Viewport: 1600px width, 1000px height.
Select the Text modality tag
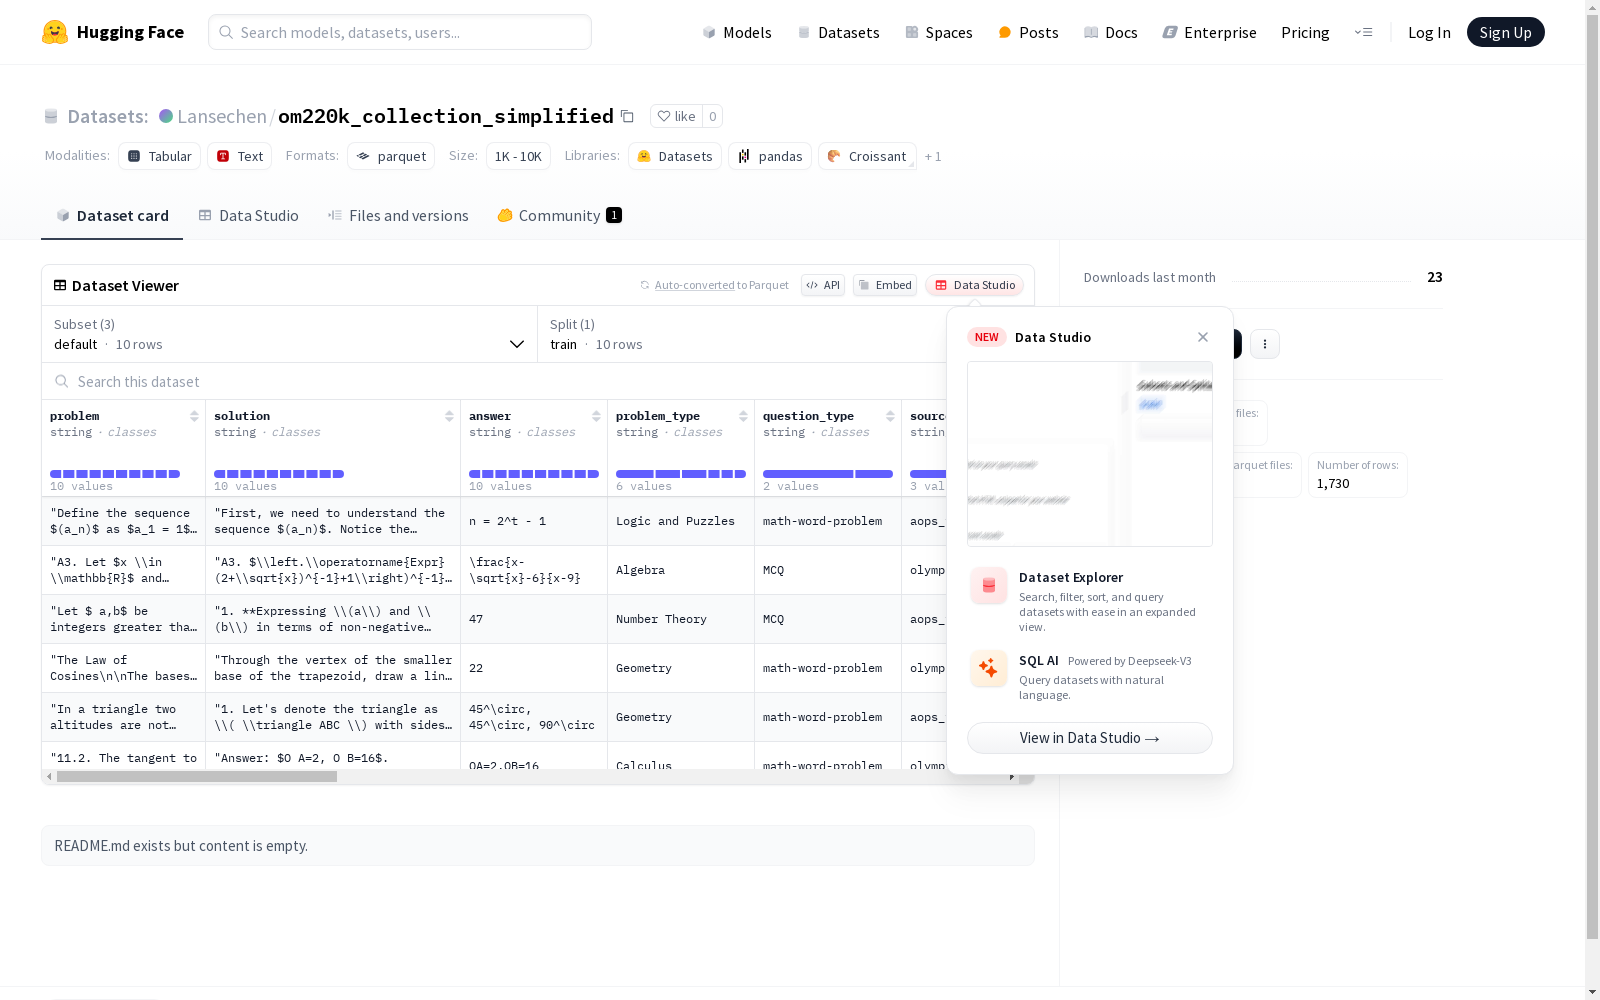click(240, 156)
